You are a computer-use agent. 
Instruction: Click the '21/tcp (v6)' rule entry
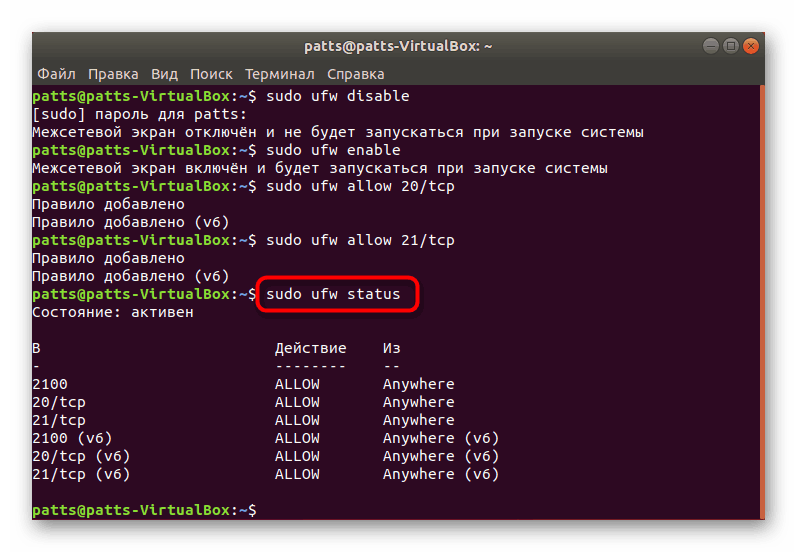(x=81, y=474)
